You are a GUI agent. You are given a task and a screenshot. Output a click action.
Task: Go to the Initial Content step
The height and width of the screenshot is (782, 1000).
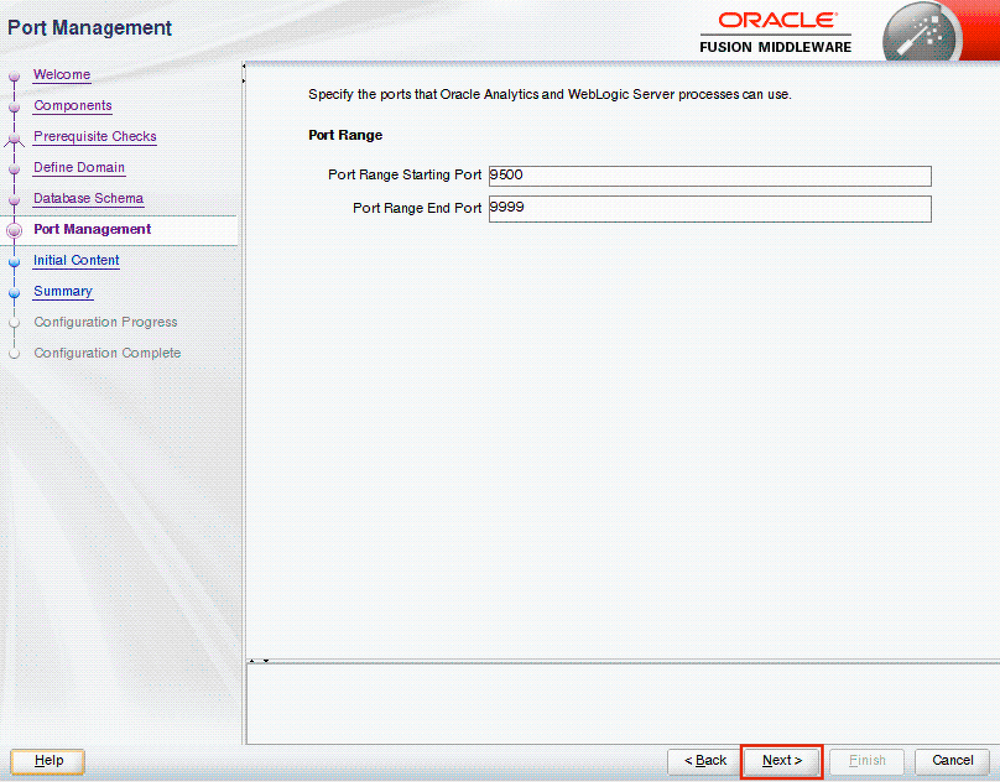click(x=77, y=260)
